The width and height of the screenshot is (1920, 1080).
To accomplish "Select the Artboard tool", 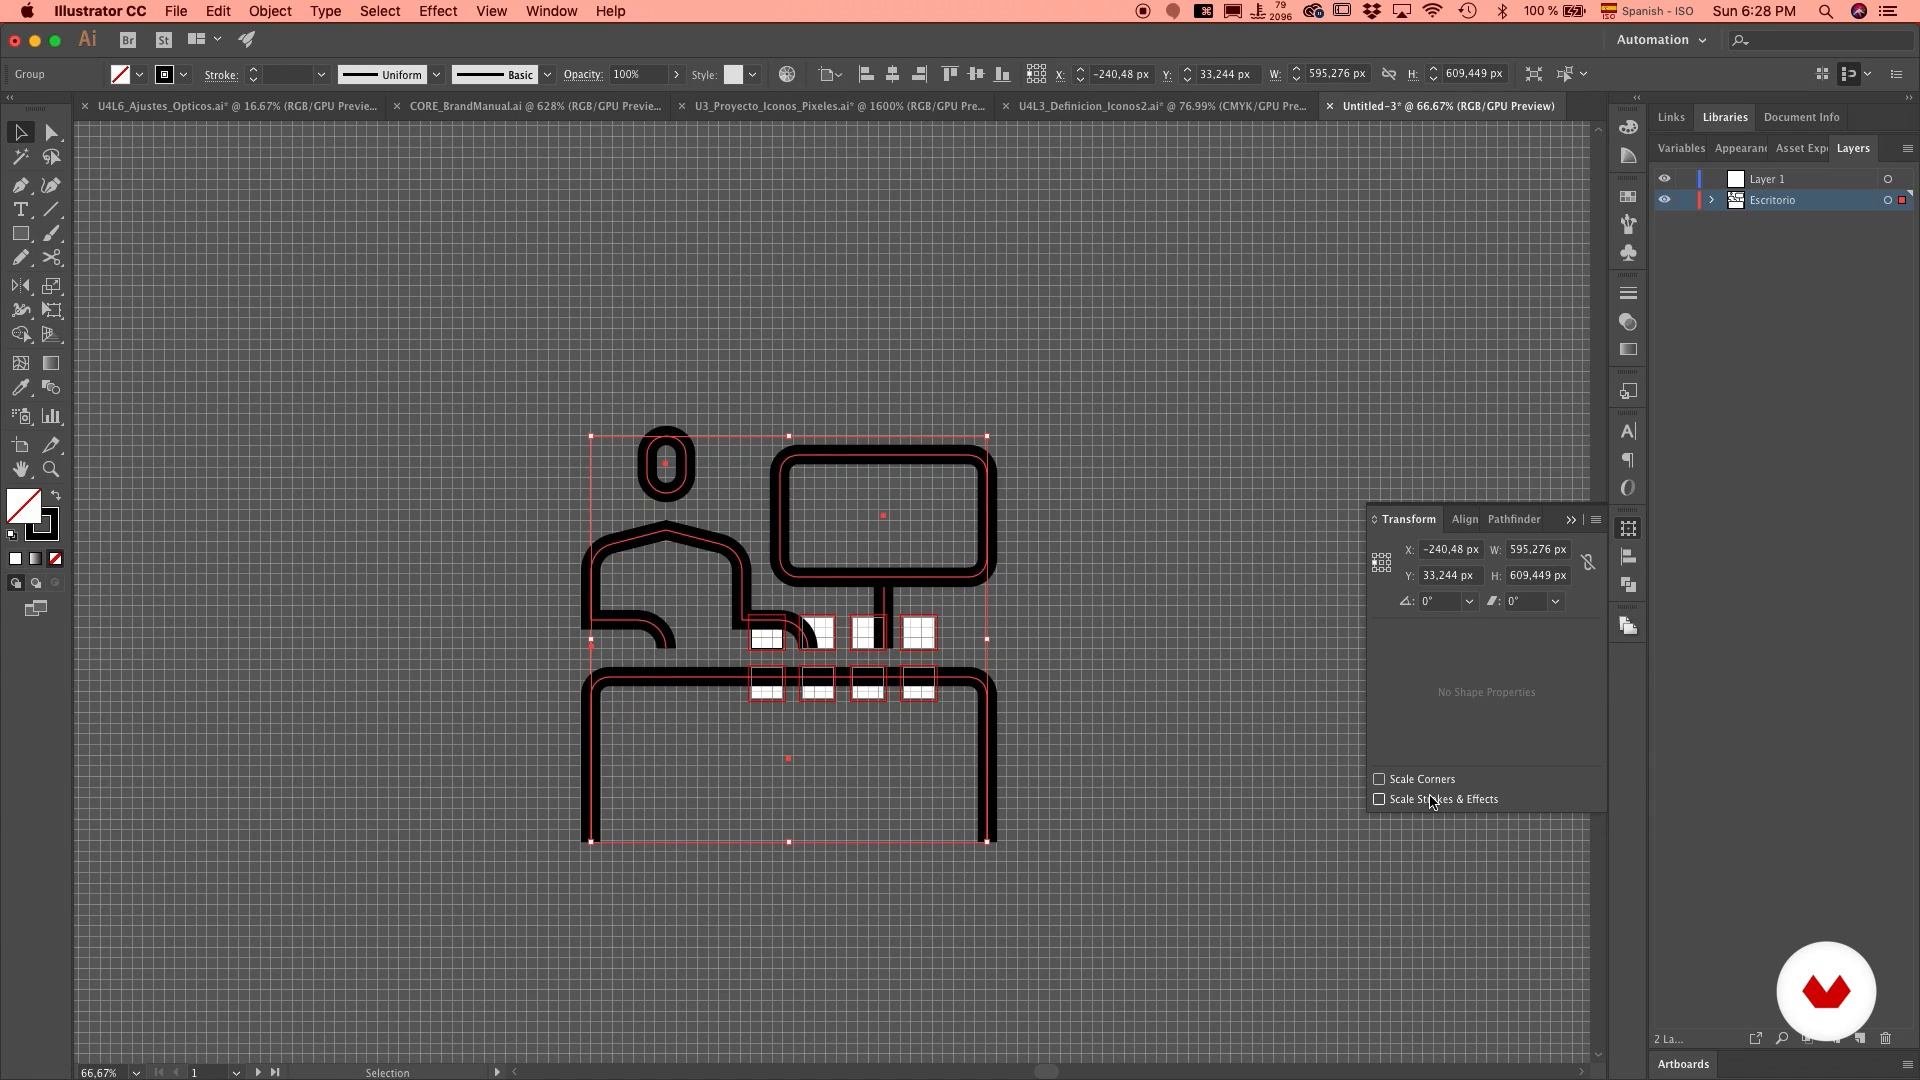I will click(20, 445).
